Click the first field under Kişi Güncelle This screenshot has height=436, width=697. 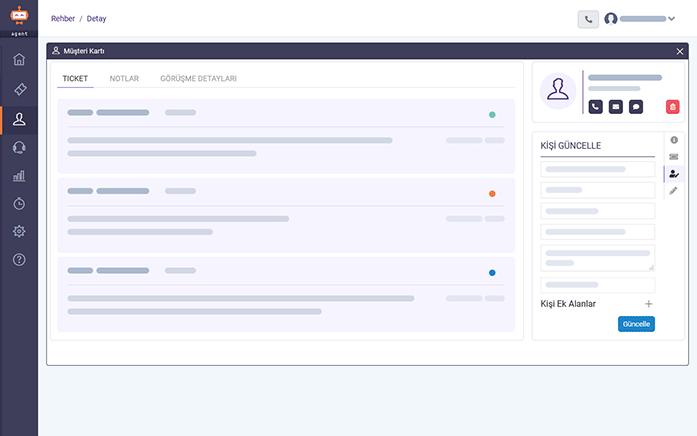point(597,169)
